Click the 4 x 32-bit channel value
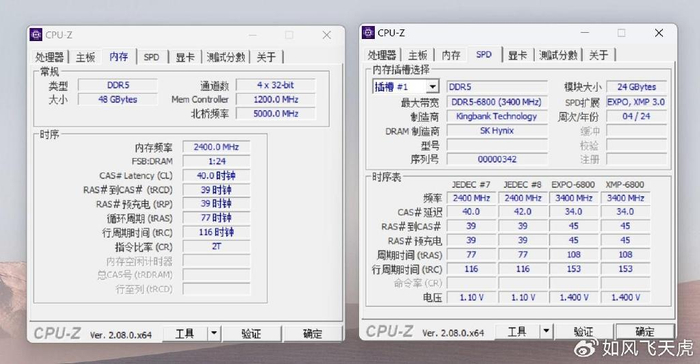This screenshot has width=700, height=364. (275, 85)
